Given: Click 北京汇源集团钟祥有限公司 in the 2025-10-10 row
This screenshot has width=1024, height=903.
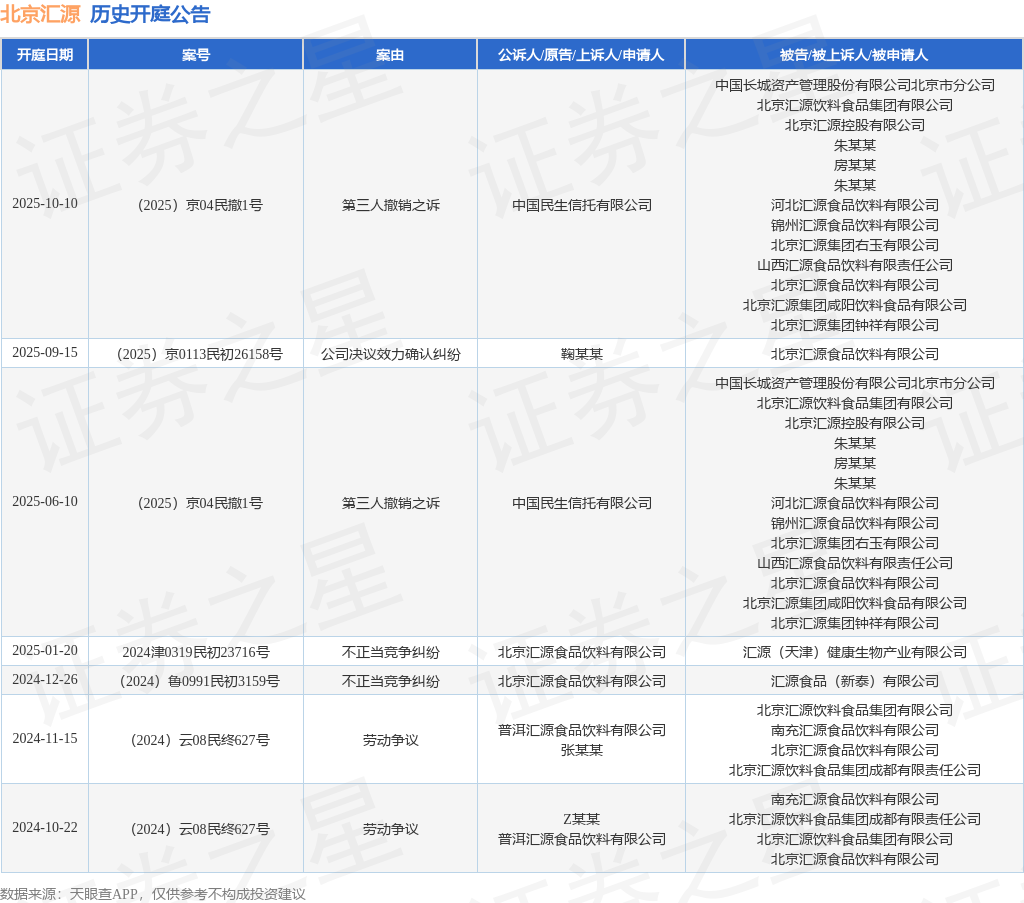Looking at the screenshot, I should coord(855,325).
